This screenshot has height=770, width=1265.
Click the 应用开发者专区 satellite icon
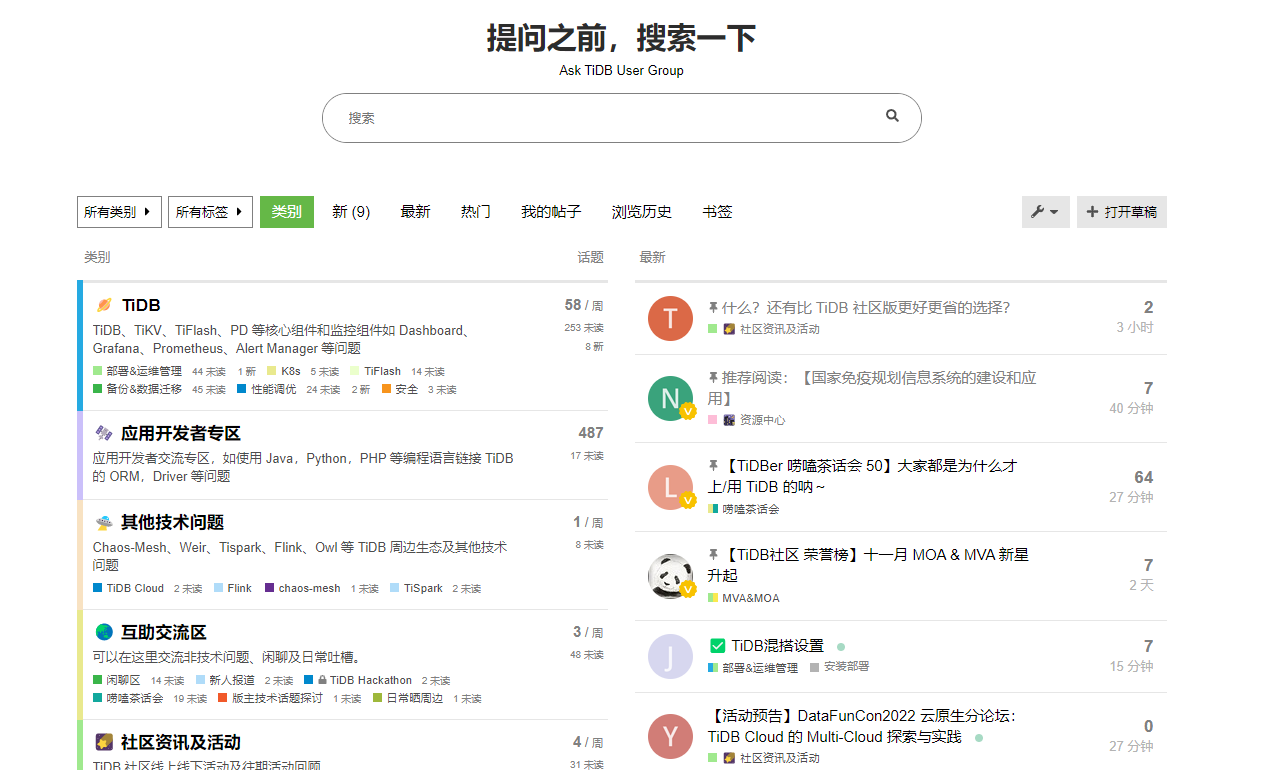coord(104,433)
